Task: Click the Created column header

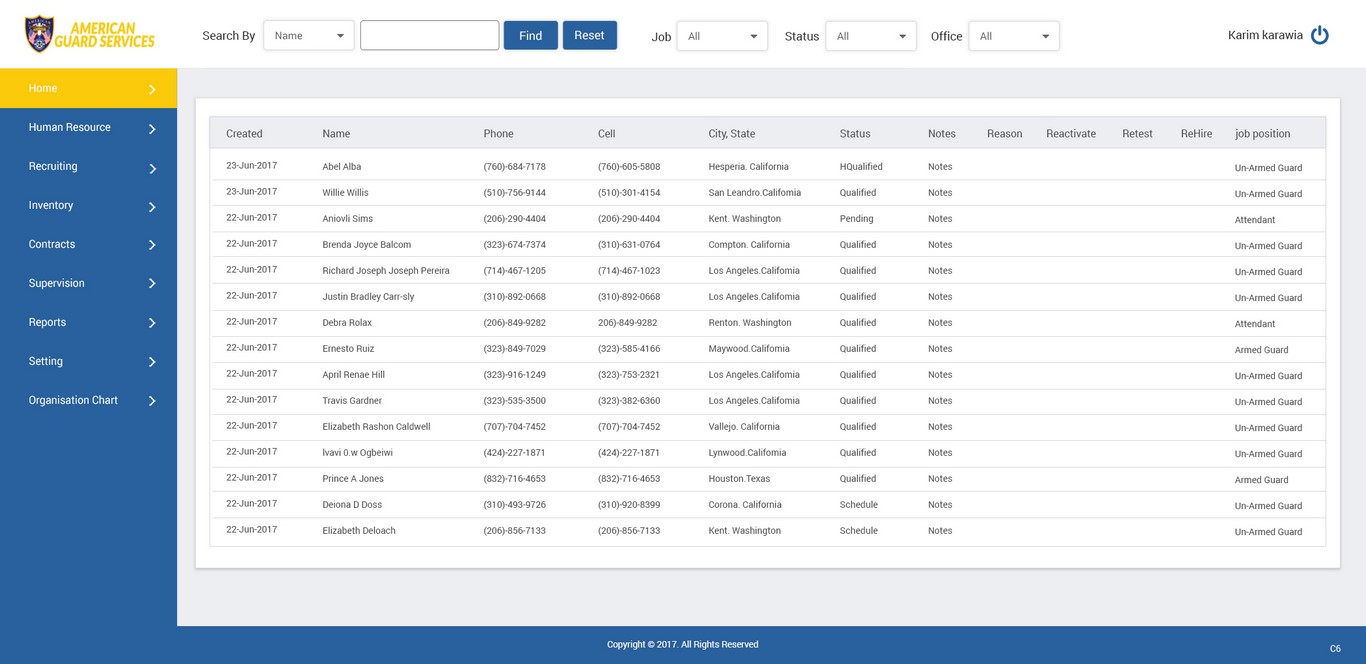Action: pos(244,134)
